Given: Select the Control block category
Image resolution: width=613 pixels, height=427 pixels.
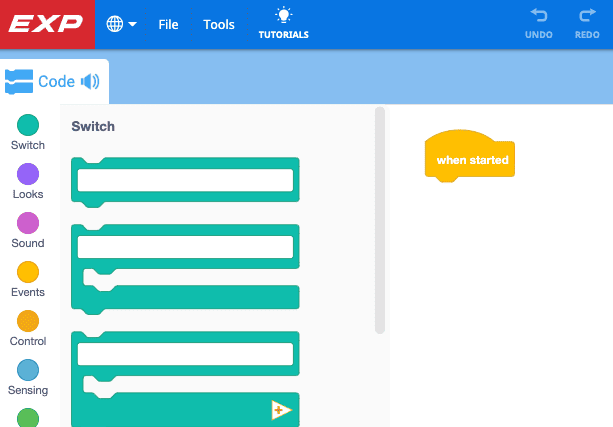Looking at the screenshot, I should 28,327.
